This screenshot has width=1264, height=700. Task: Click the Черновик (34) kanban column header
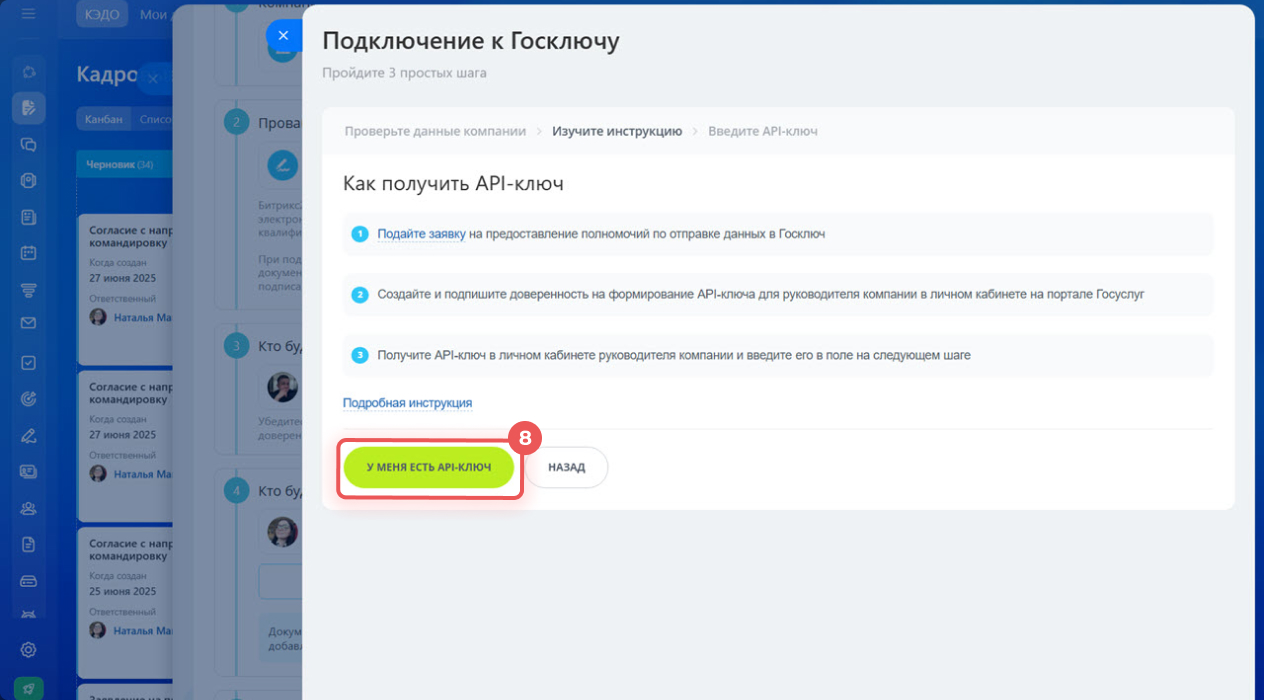tap(124, 164)
